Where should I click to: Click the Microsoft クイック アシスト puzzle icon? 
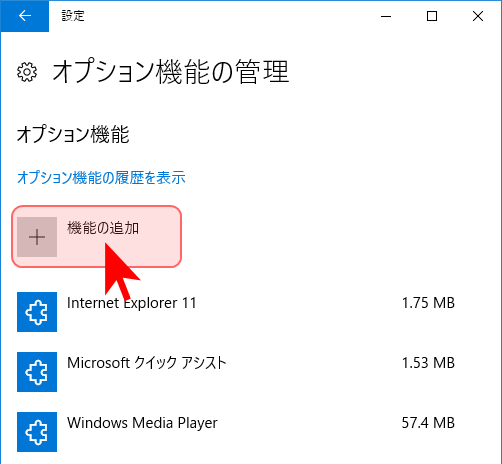click(x=37, y=372)
